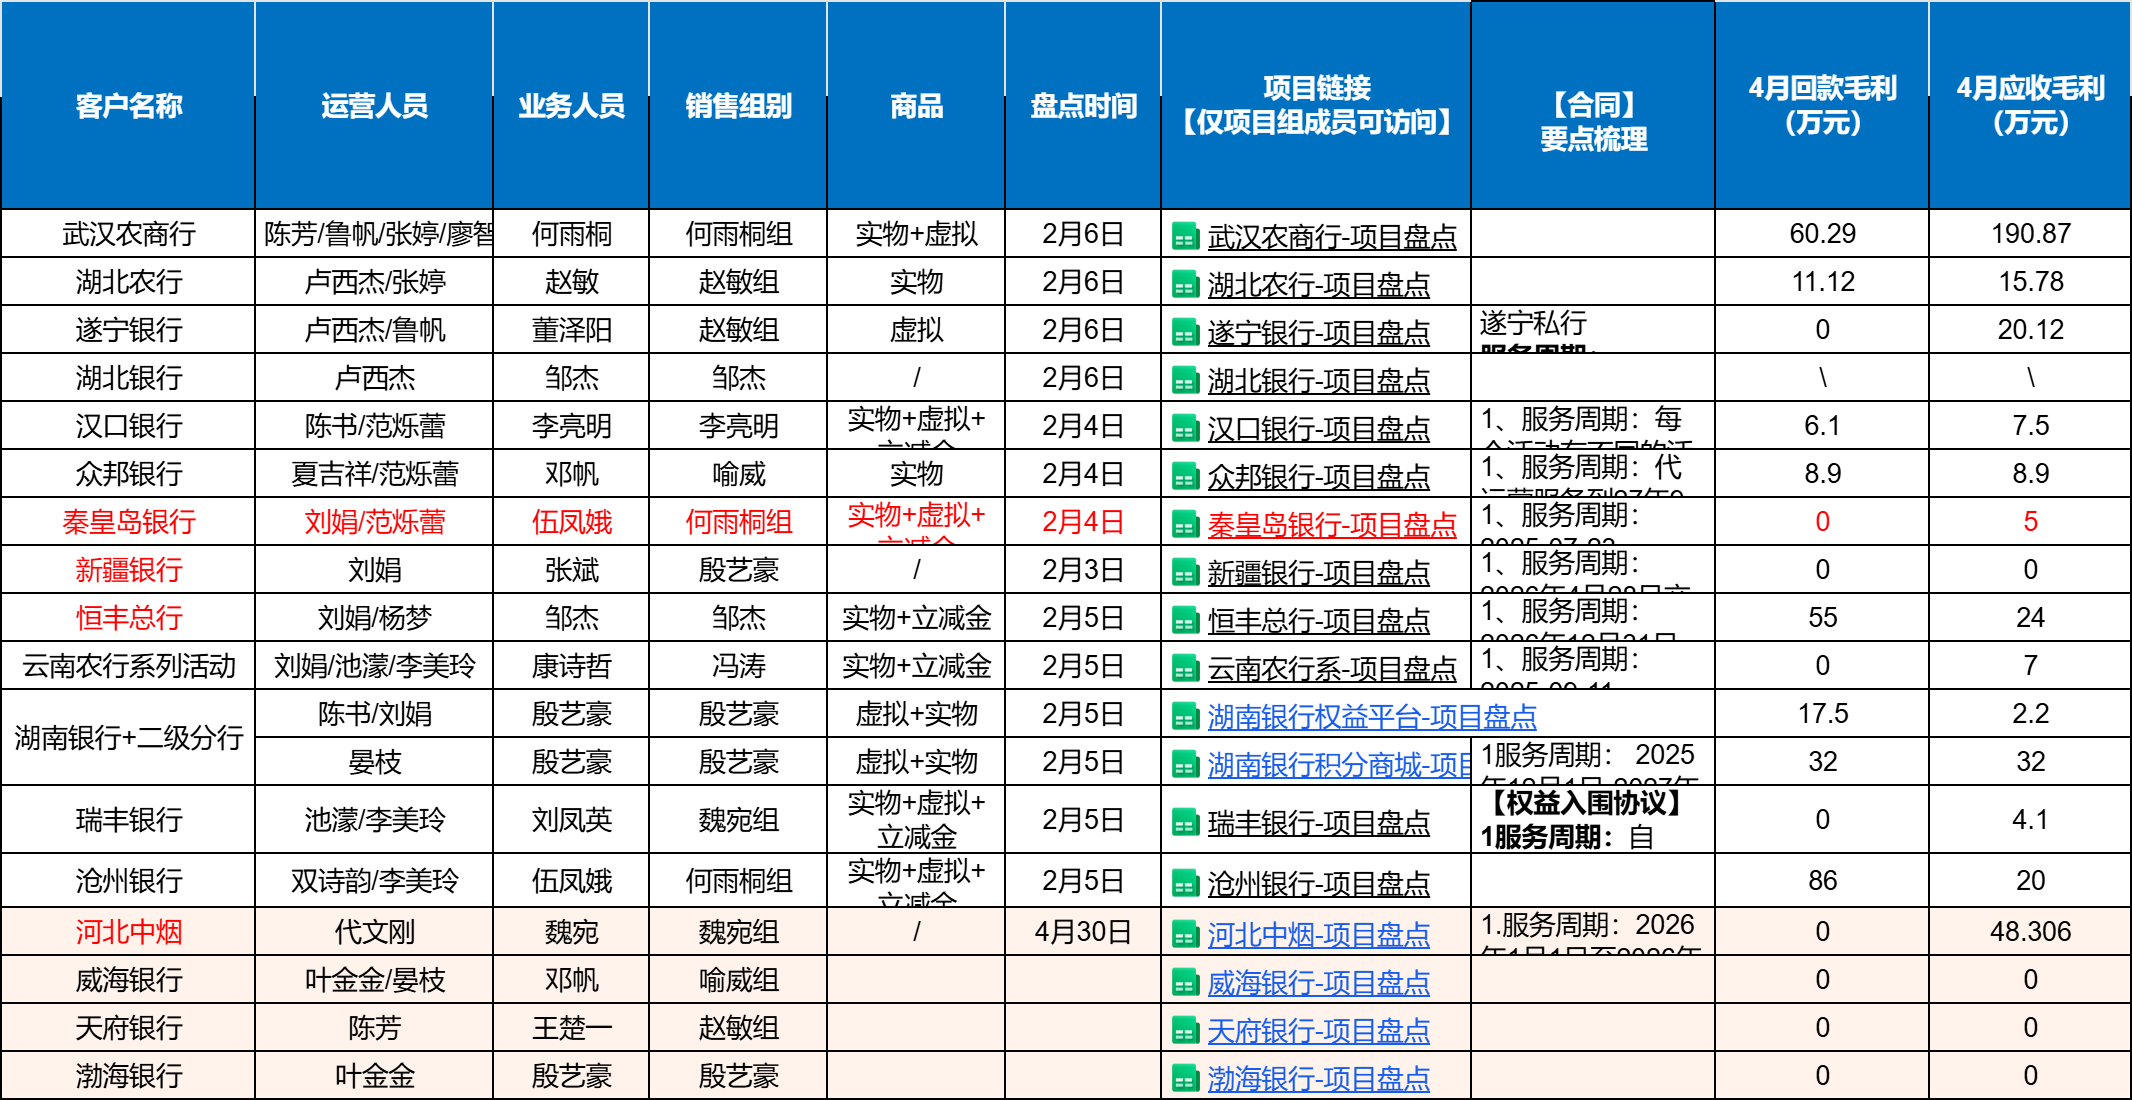
Task: Click the sheet icon beside 河北中烟-项目盘点
Action: [1185, 935]
